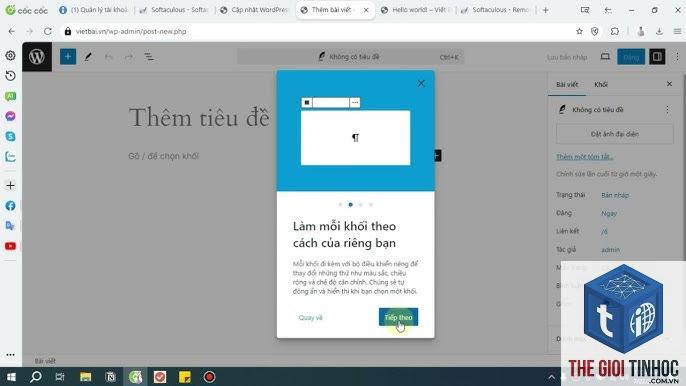The height and width of the screenshot is (386, 686).
Task: Click the red record icon on taskbar
Action: tap(209, 377)
